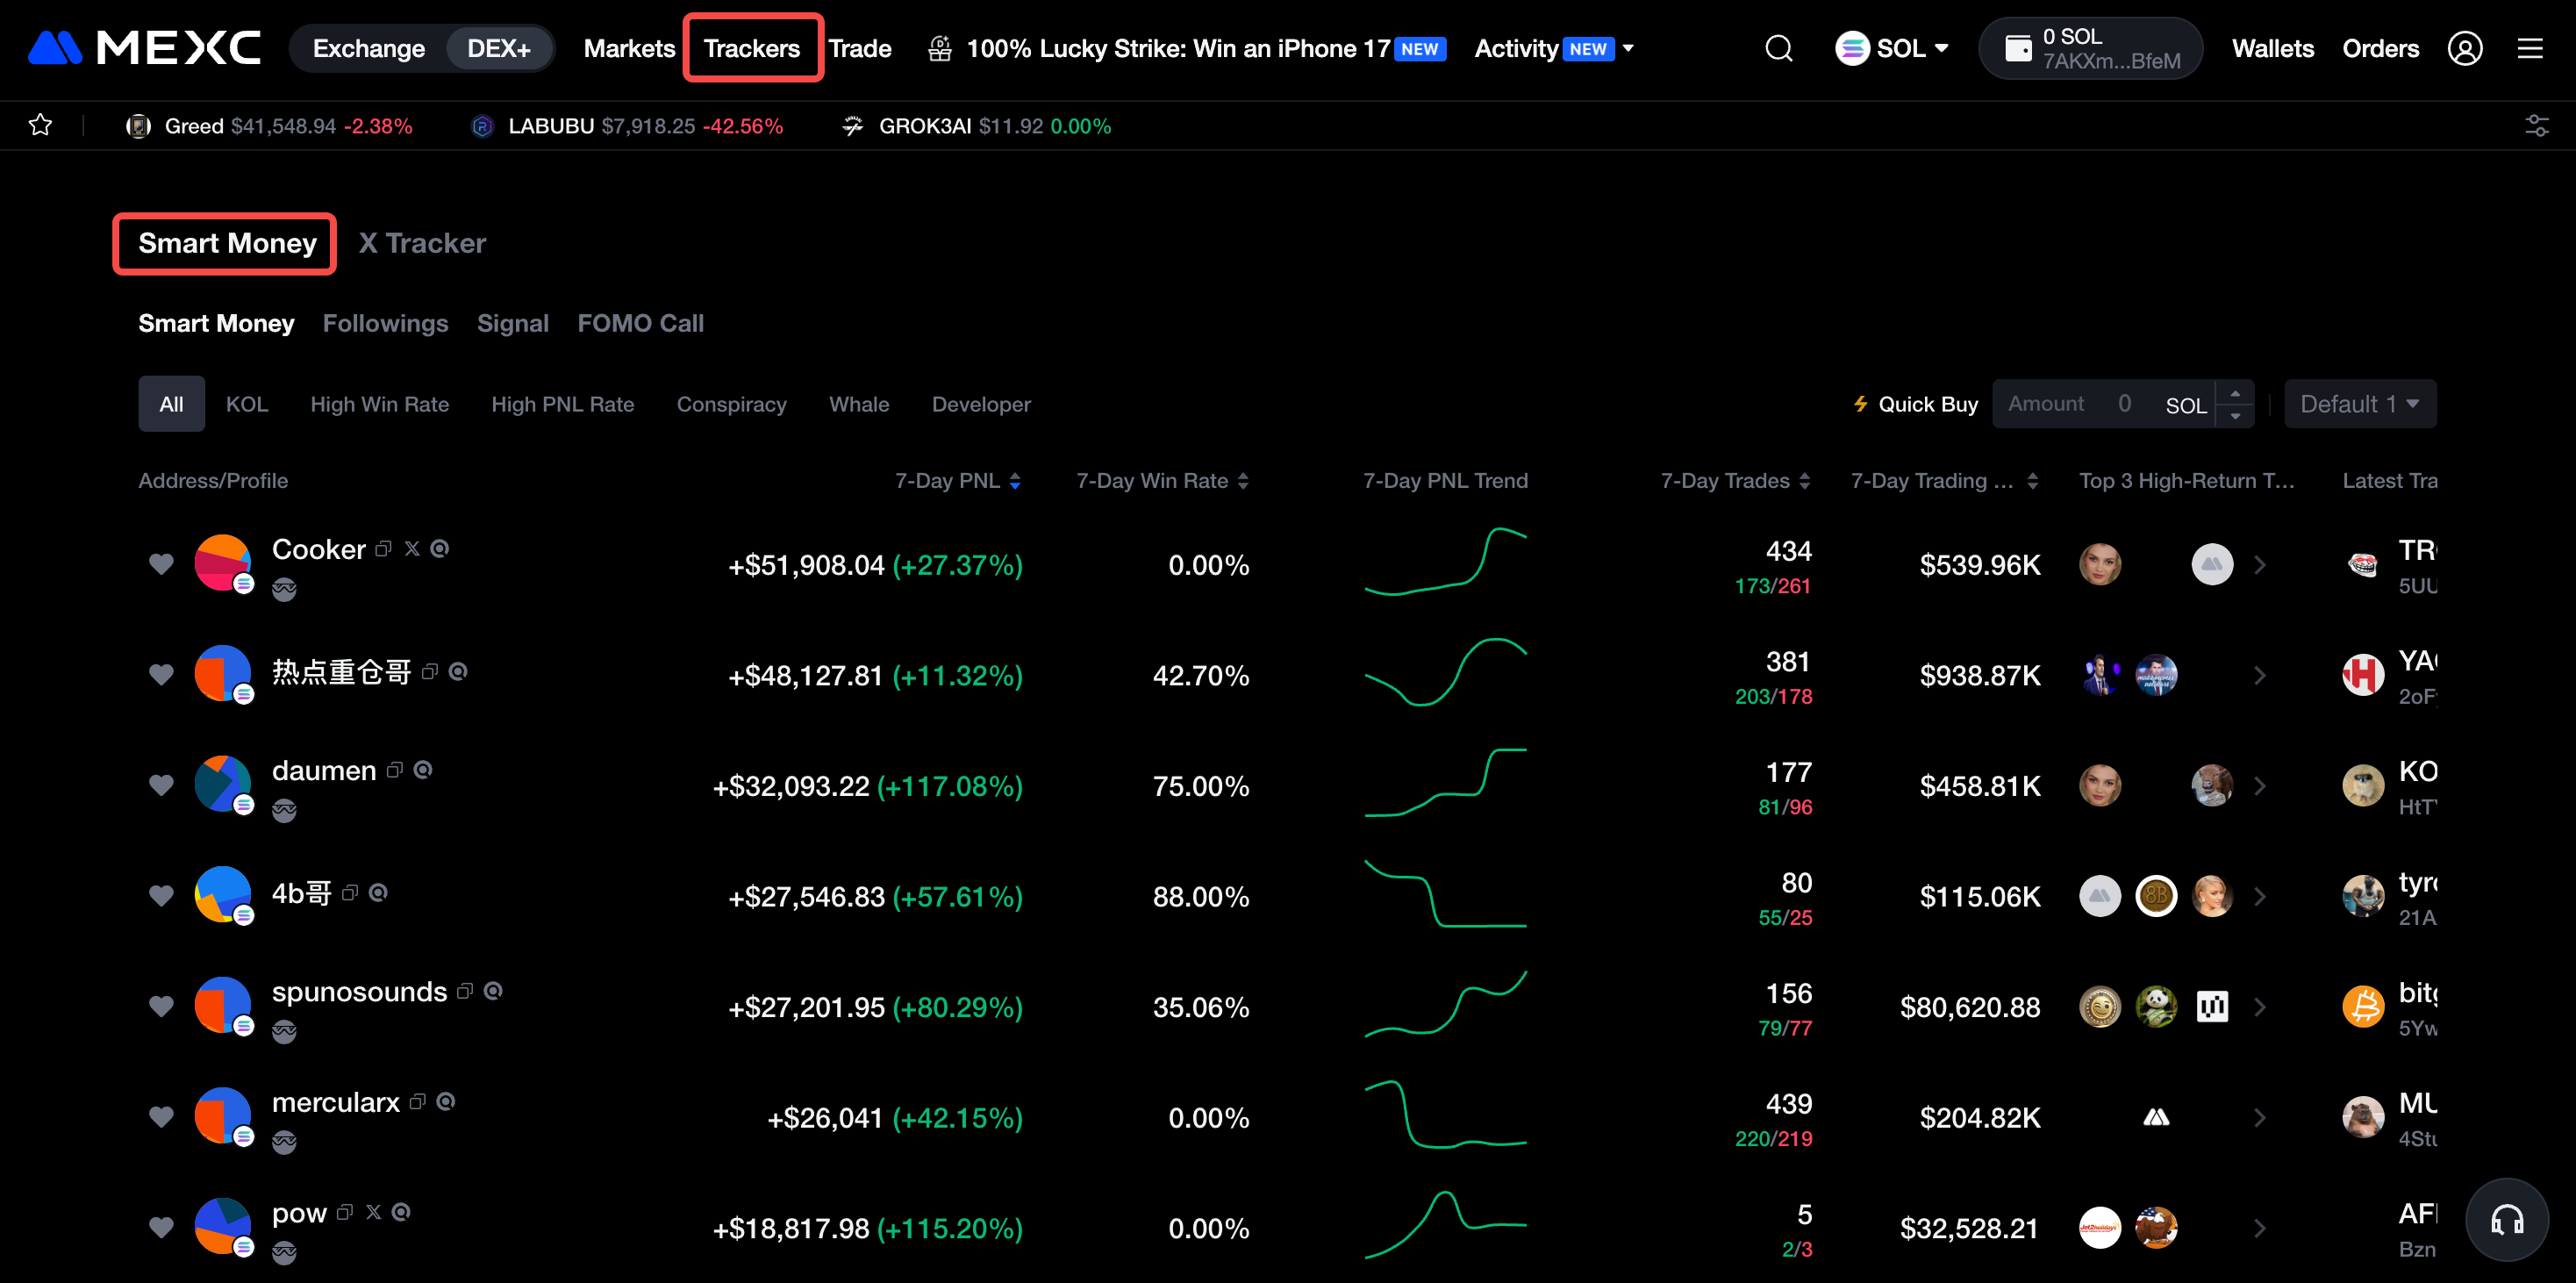Toggle the heart next to spunosounds
Viewport: 2576px width, 1283px height.
tap(161, 1006)
